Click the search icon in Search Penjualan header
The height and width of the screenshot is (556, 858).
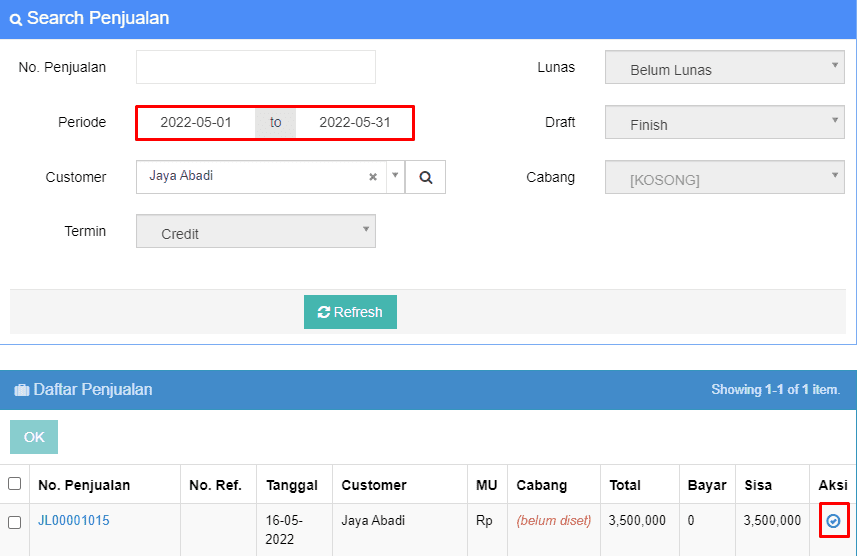(15, 19)
